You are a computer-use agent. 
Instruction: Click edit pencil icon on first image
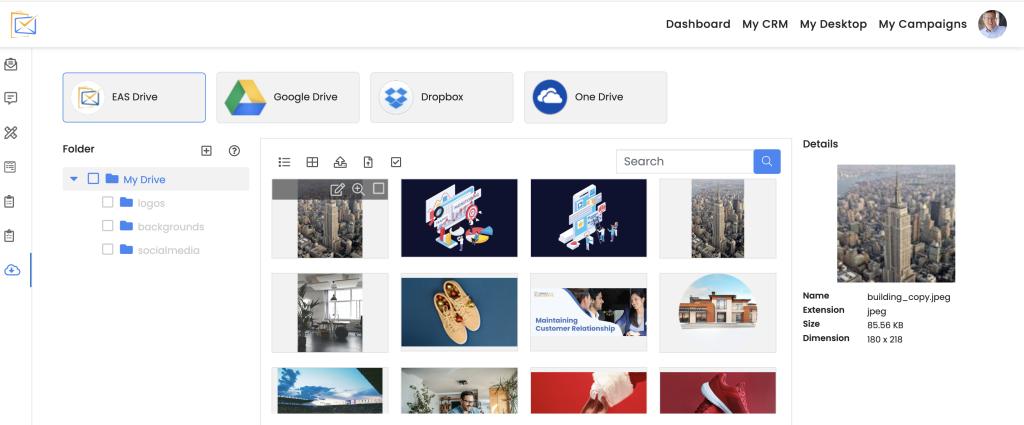pos(337,189)
